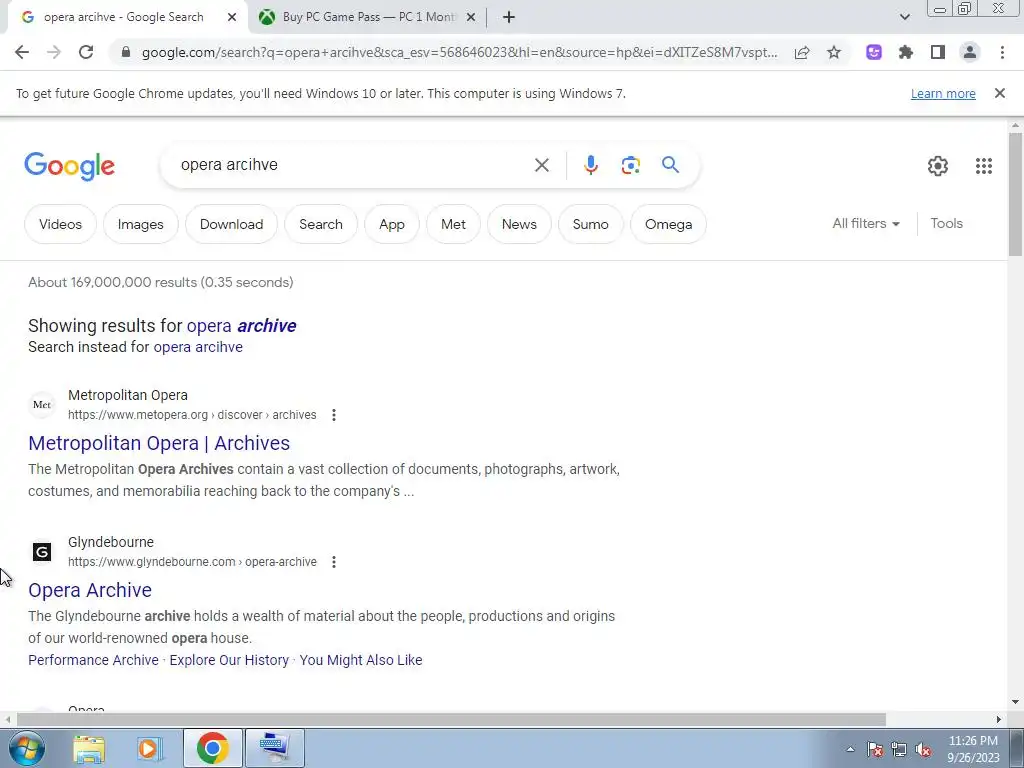Open the Extensions puzzle menu
Viewport: 1024px width, 768px height.
(906, 52)
